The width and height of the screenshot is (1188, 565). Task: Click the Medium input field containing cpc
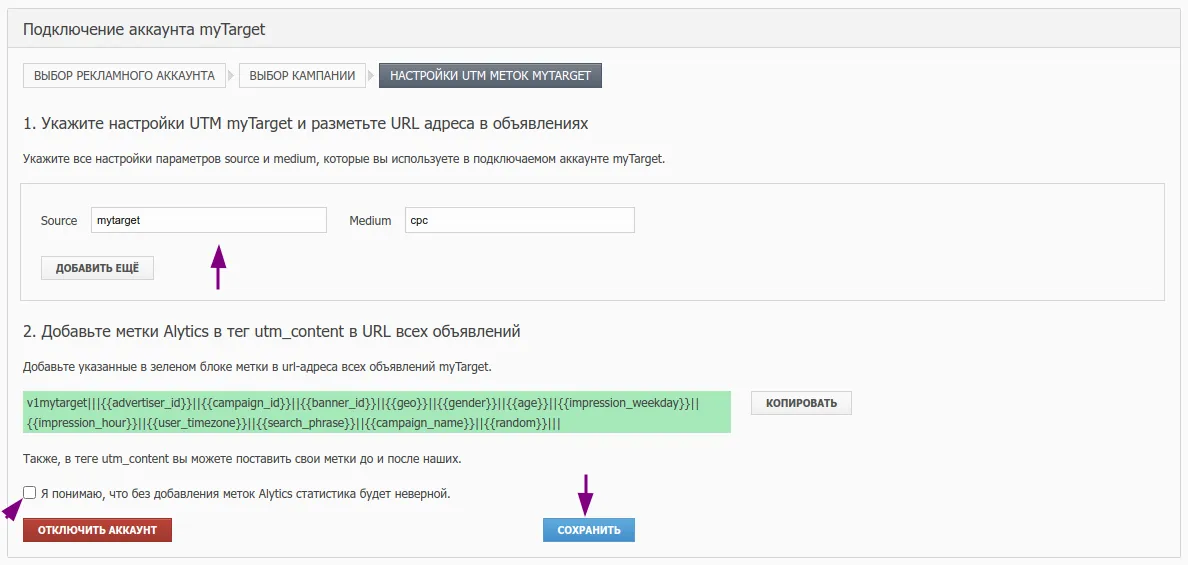(520, 220)
